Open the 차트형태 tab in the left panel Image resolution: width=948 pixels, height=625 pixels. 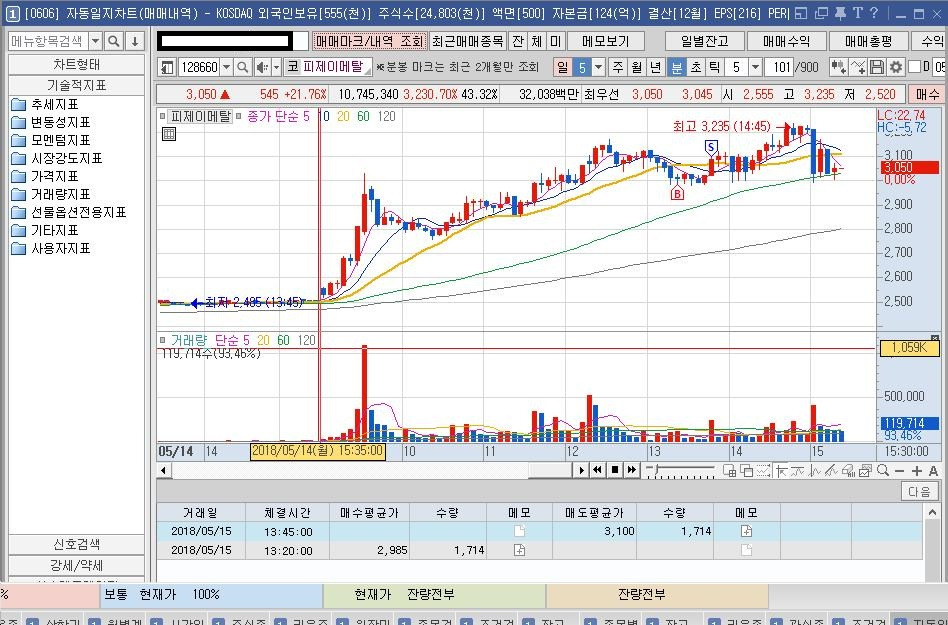coord(76,64)
